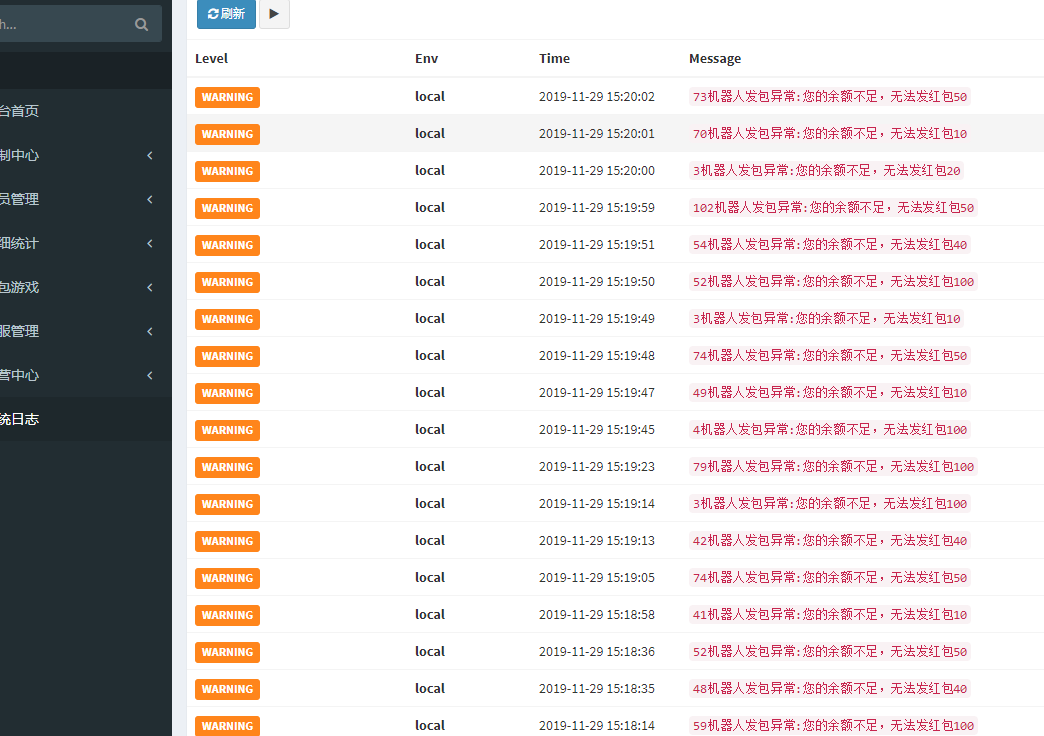Click the WARNING badge on the 15:19:05 row
The image size is (1044, 736).
coord(227,578)
